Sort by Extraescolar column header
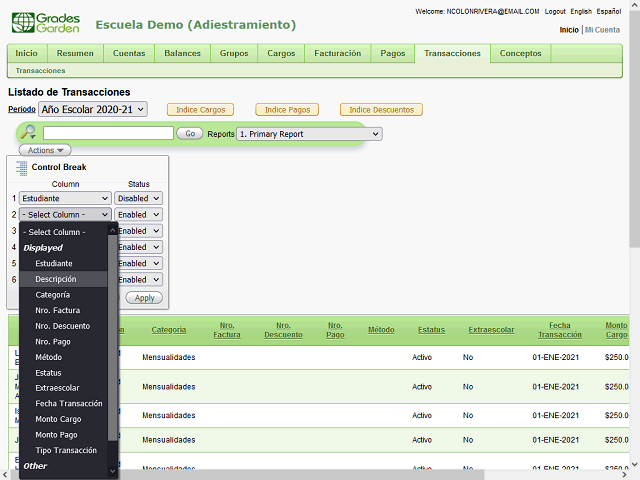 click(491, 330)
